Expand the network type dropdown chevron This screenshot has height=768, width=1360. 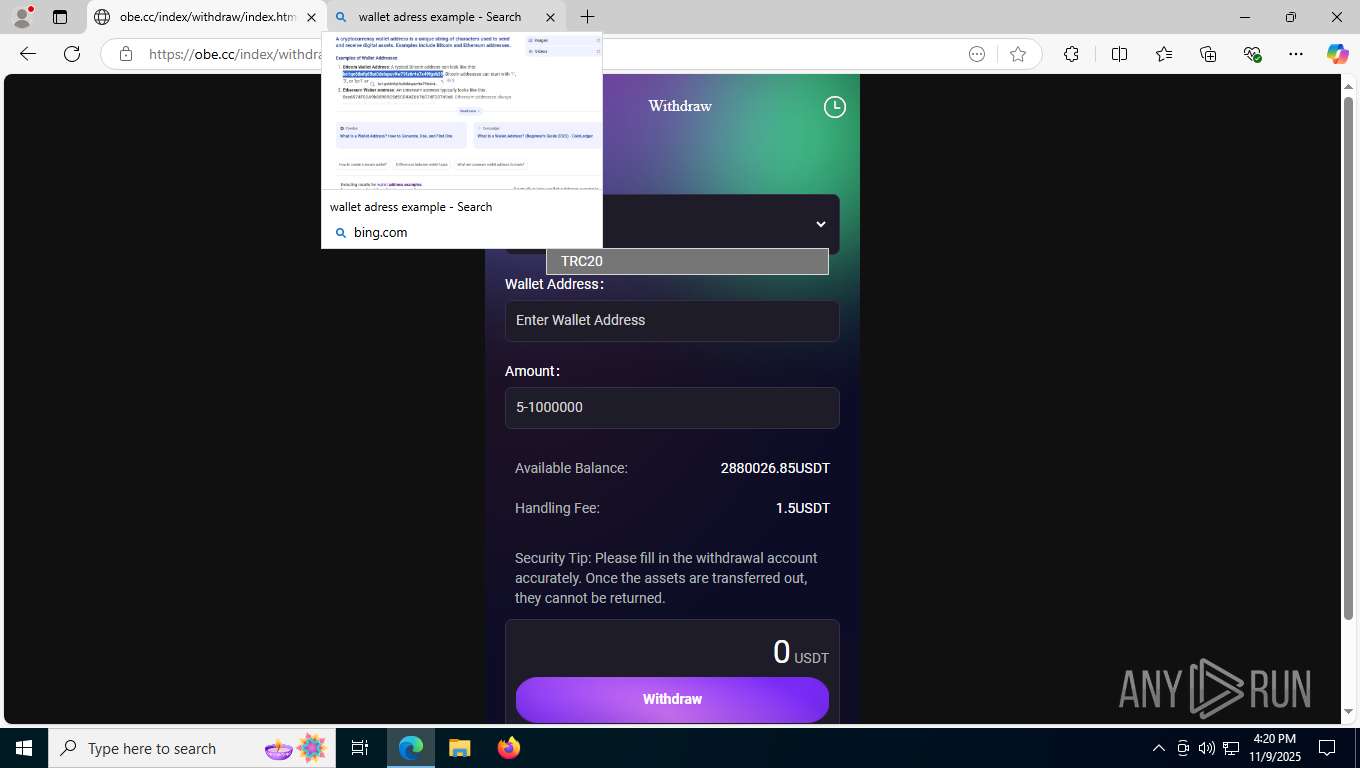(x=821, y=225)
